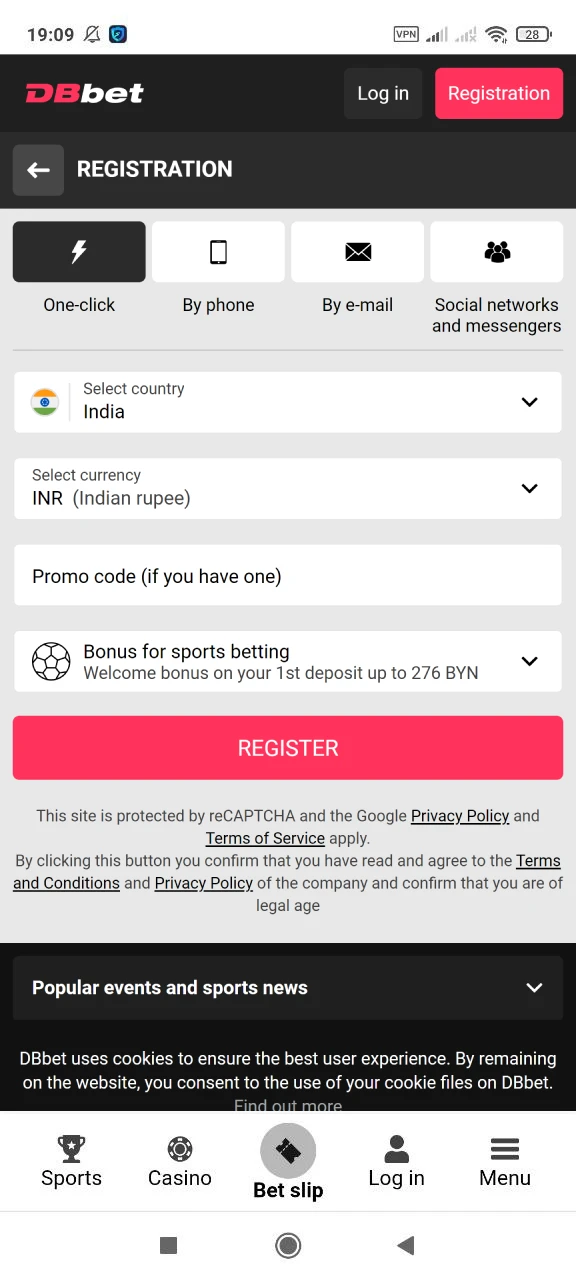
Task: Open the Casino roulette icon
Action: [x=179, y=1148]
